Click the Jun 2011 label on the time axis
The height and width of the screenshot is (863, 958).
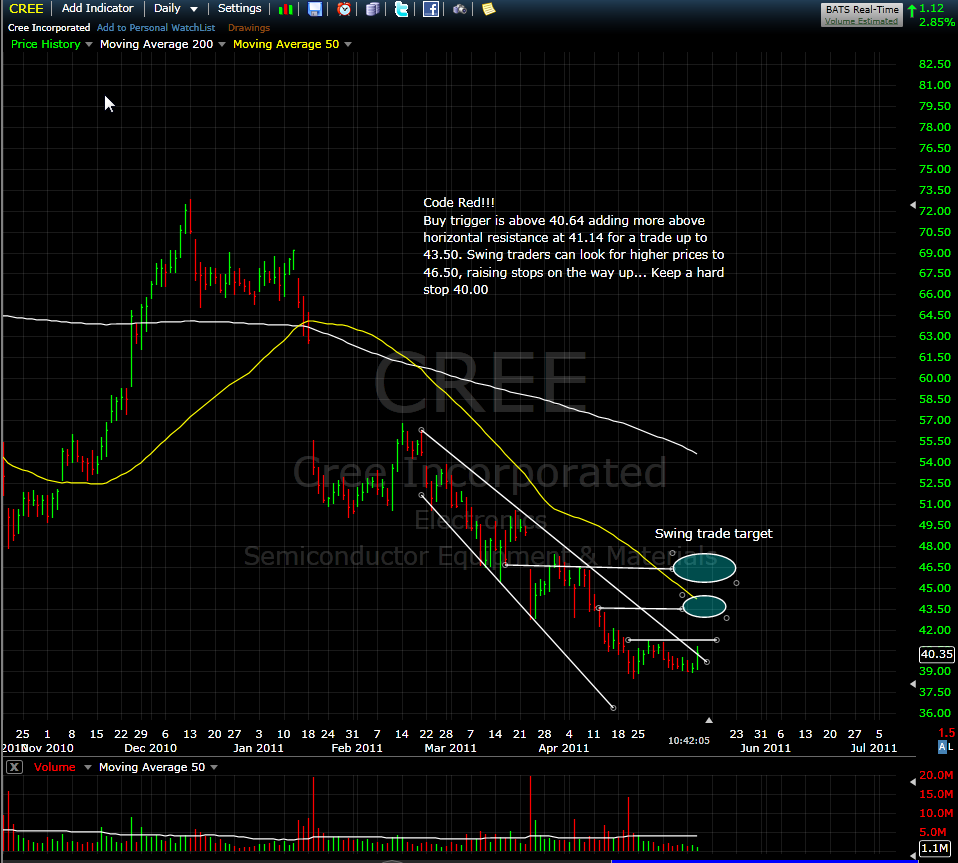point(765,748)
